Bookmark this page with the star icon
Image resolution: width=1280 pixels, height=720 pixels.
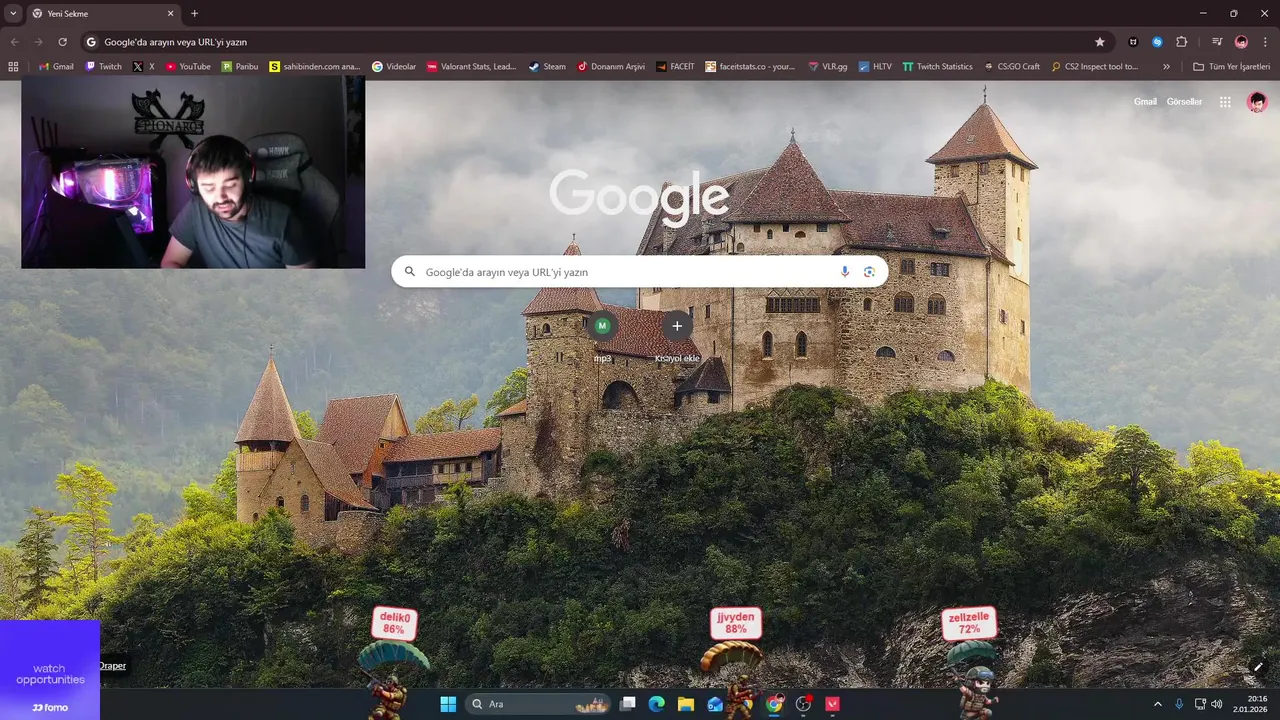coord(1100,42)
